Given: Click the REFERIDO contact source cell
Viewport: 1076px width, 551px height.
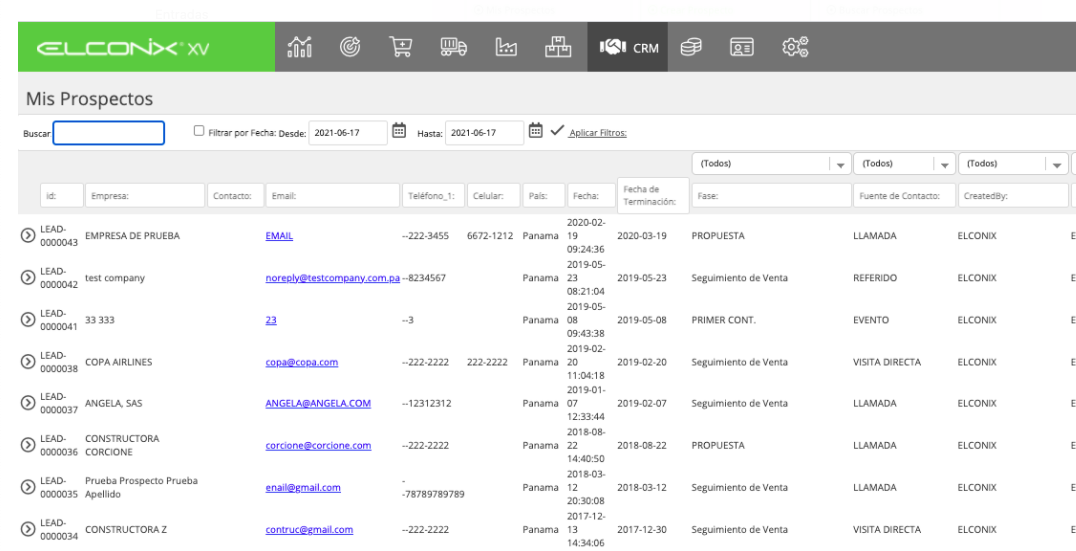Looking at the screenshot, I should tap(875, 278).
